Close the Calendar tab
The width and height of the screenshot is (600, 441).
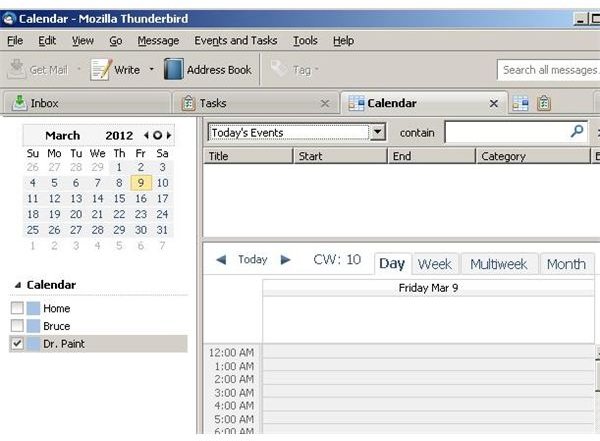494,103
